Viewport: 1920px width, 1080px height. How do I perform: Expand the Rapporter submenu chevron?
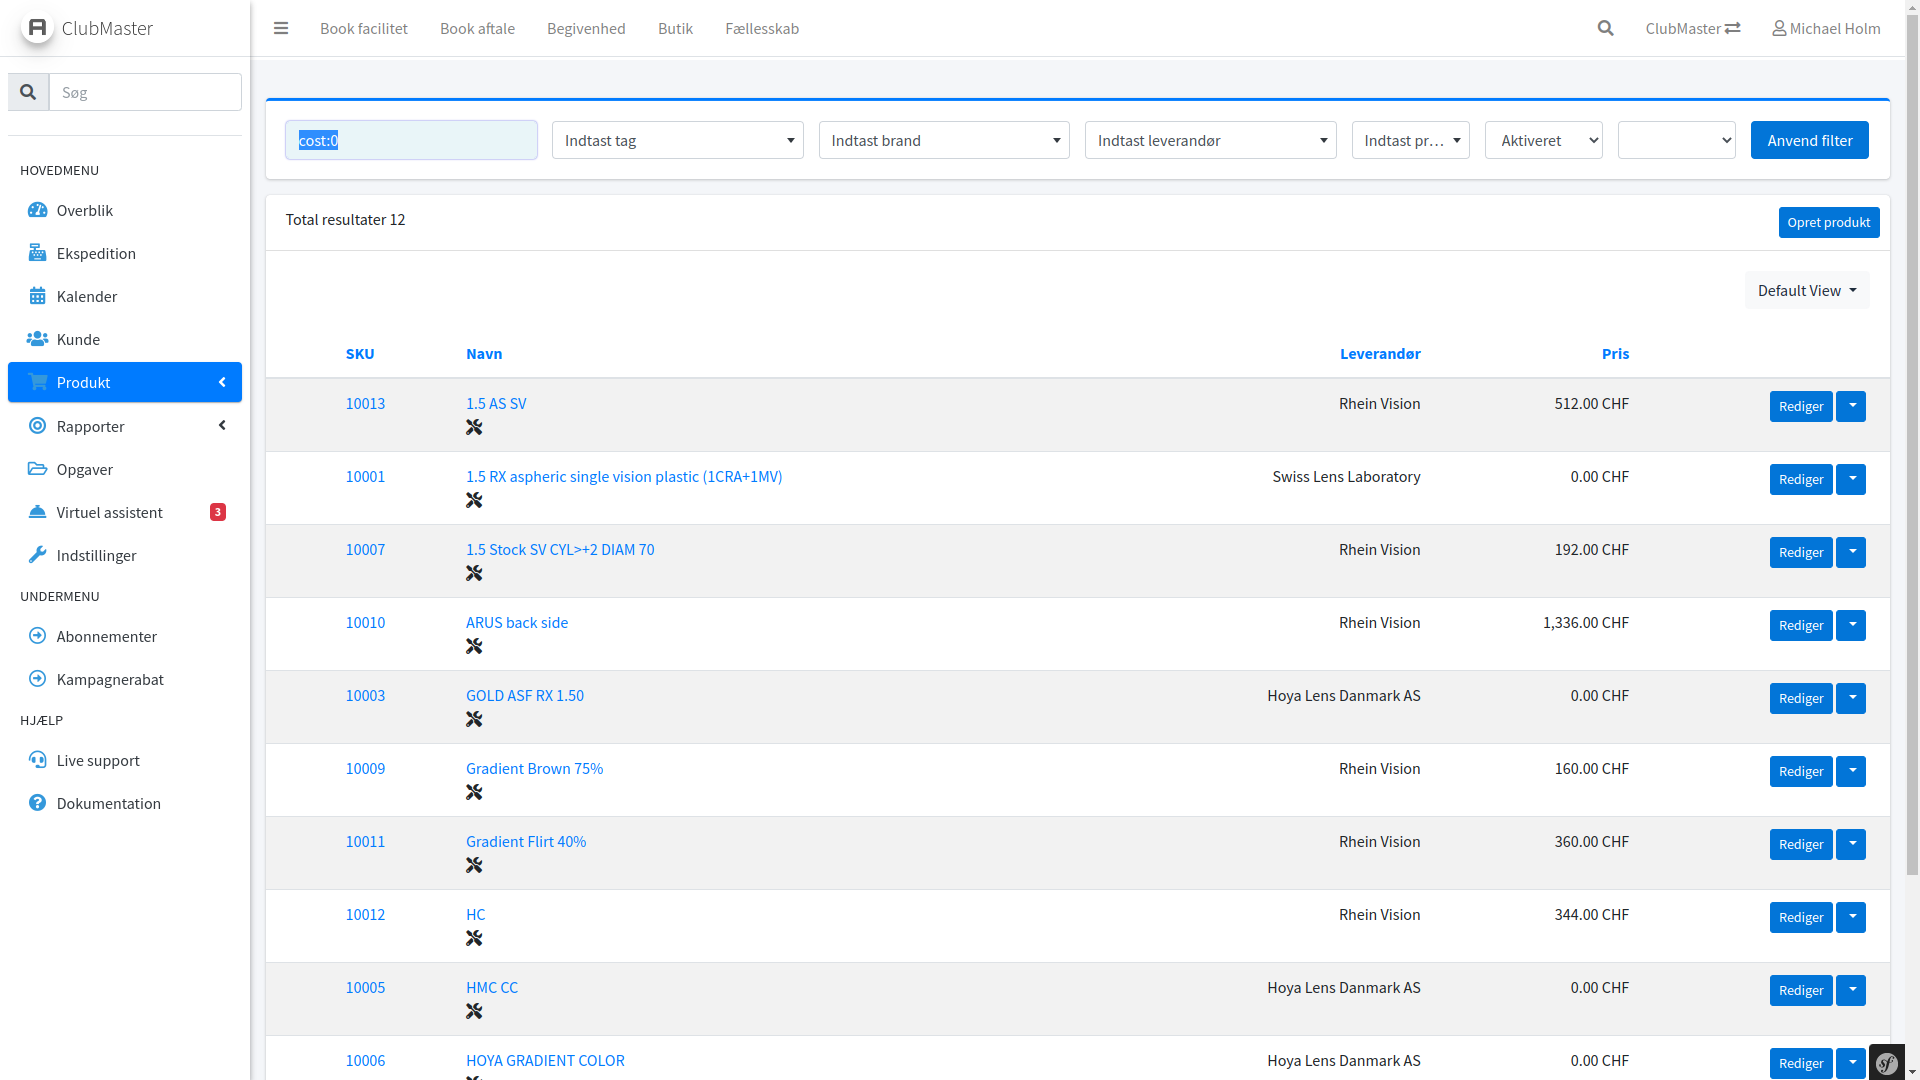tap(222, 426)
